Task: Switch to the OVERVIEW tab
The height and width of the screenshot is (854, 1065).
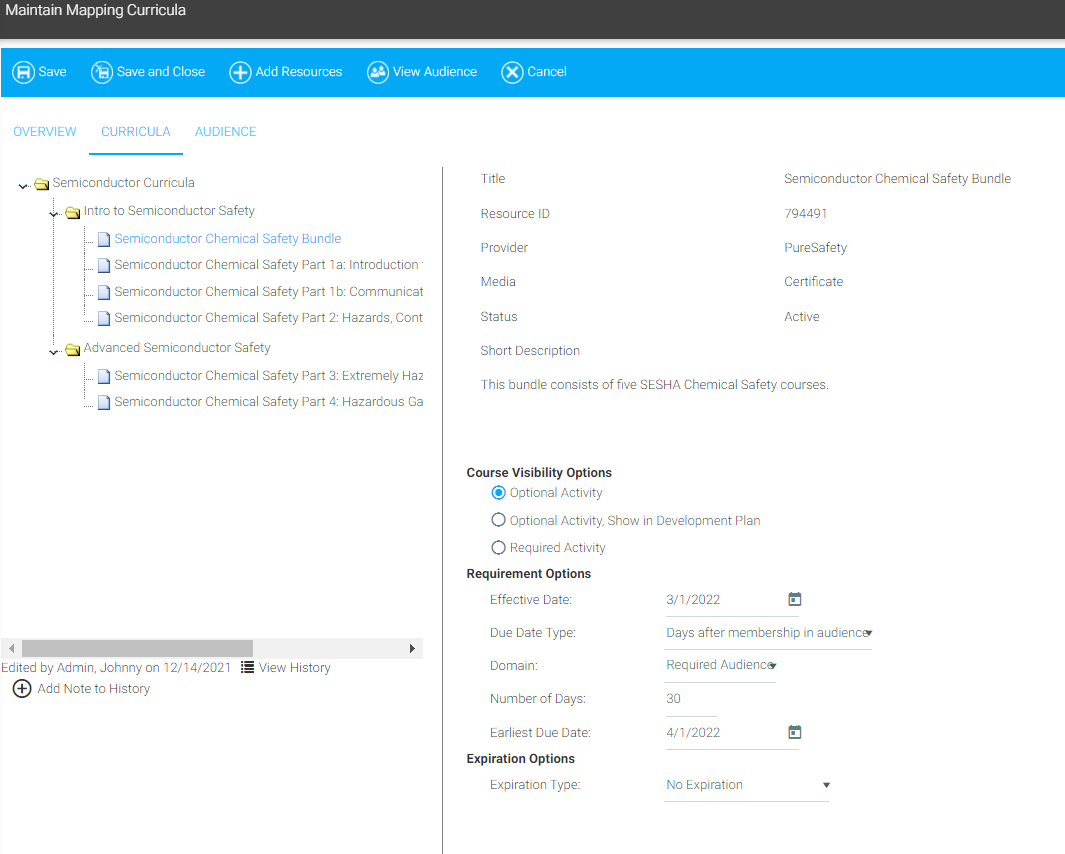Action: point(45,132)
